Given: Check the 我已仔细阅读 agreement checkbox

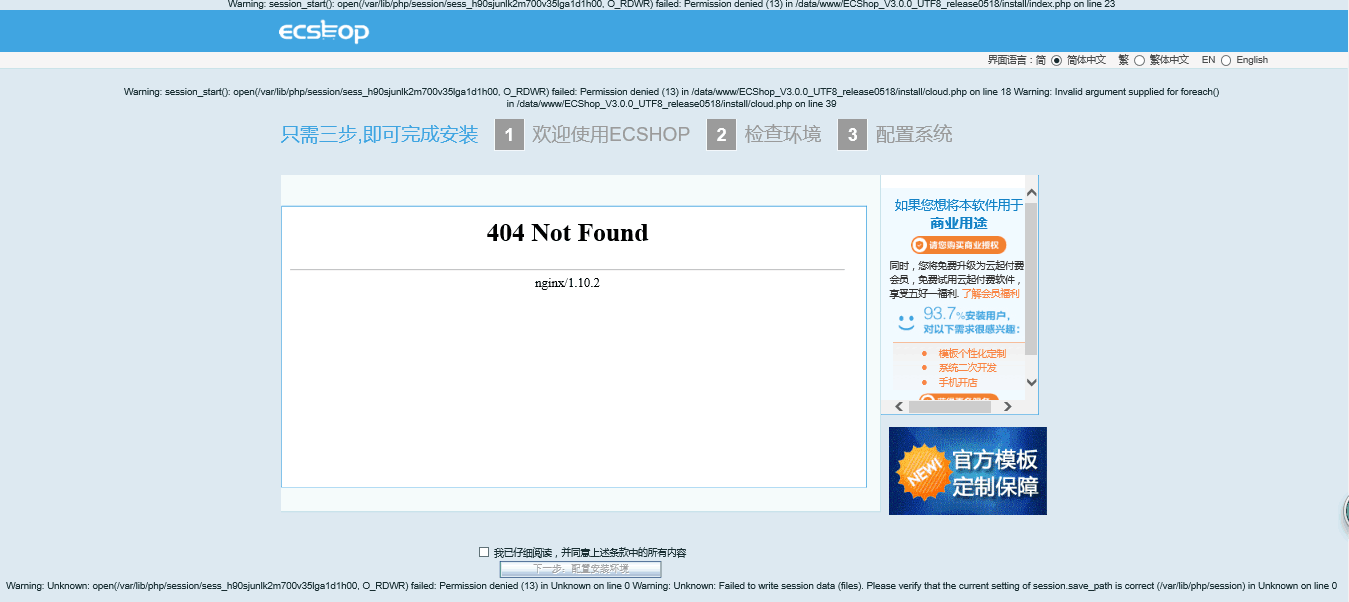Looking at the screenshot, I should [x=484, y=552].
